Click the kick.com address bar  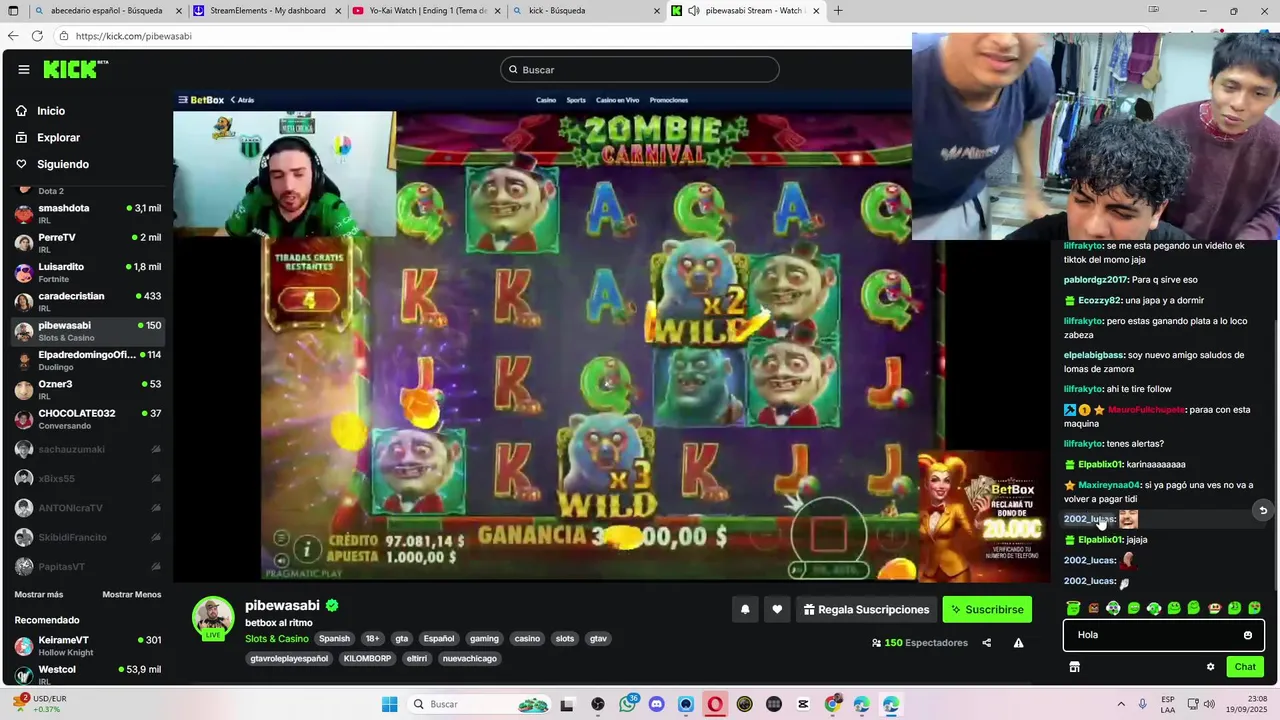[x=480, y=35]
